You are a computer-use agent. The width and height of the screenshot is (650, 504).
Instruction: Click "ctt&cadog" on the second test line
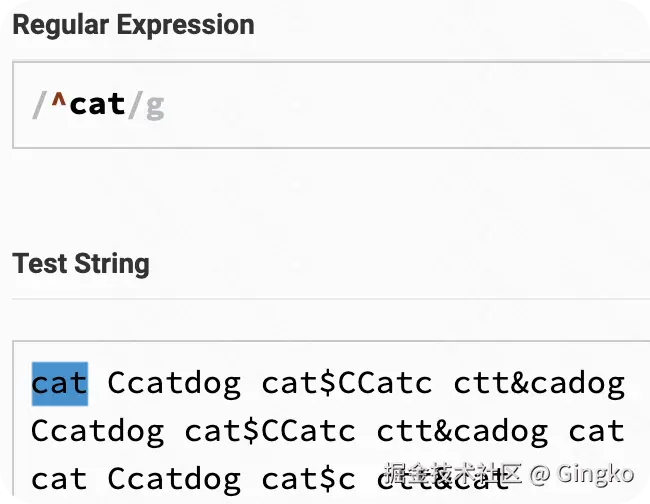point(462,432)
